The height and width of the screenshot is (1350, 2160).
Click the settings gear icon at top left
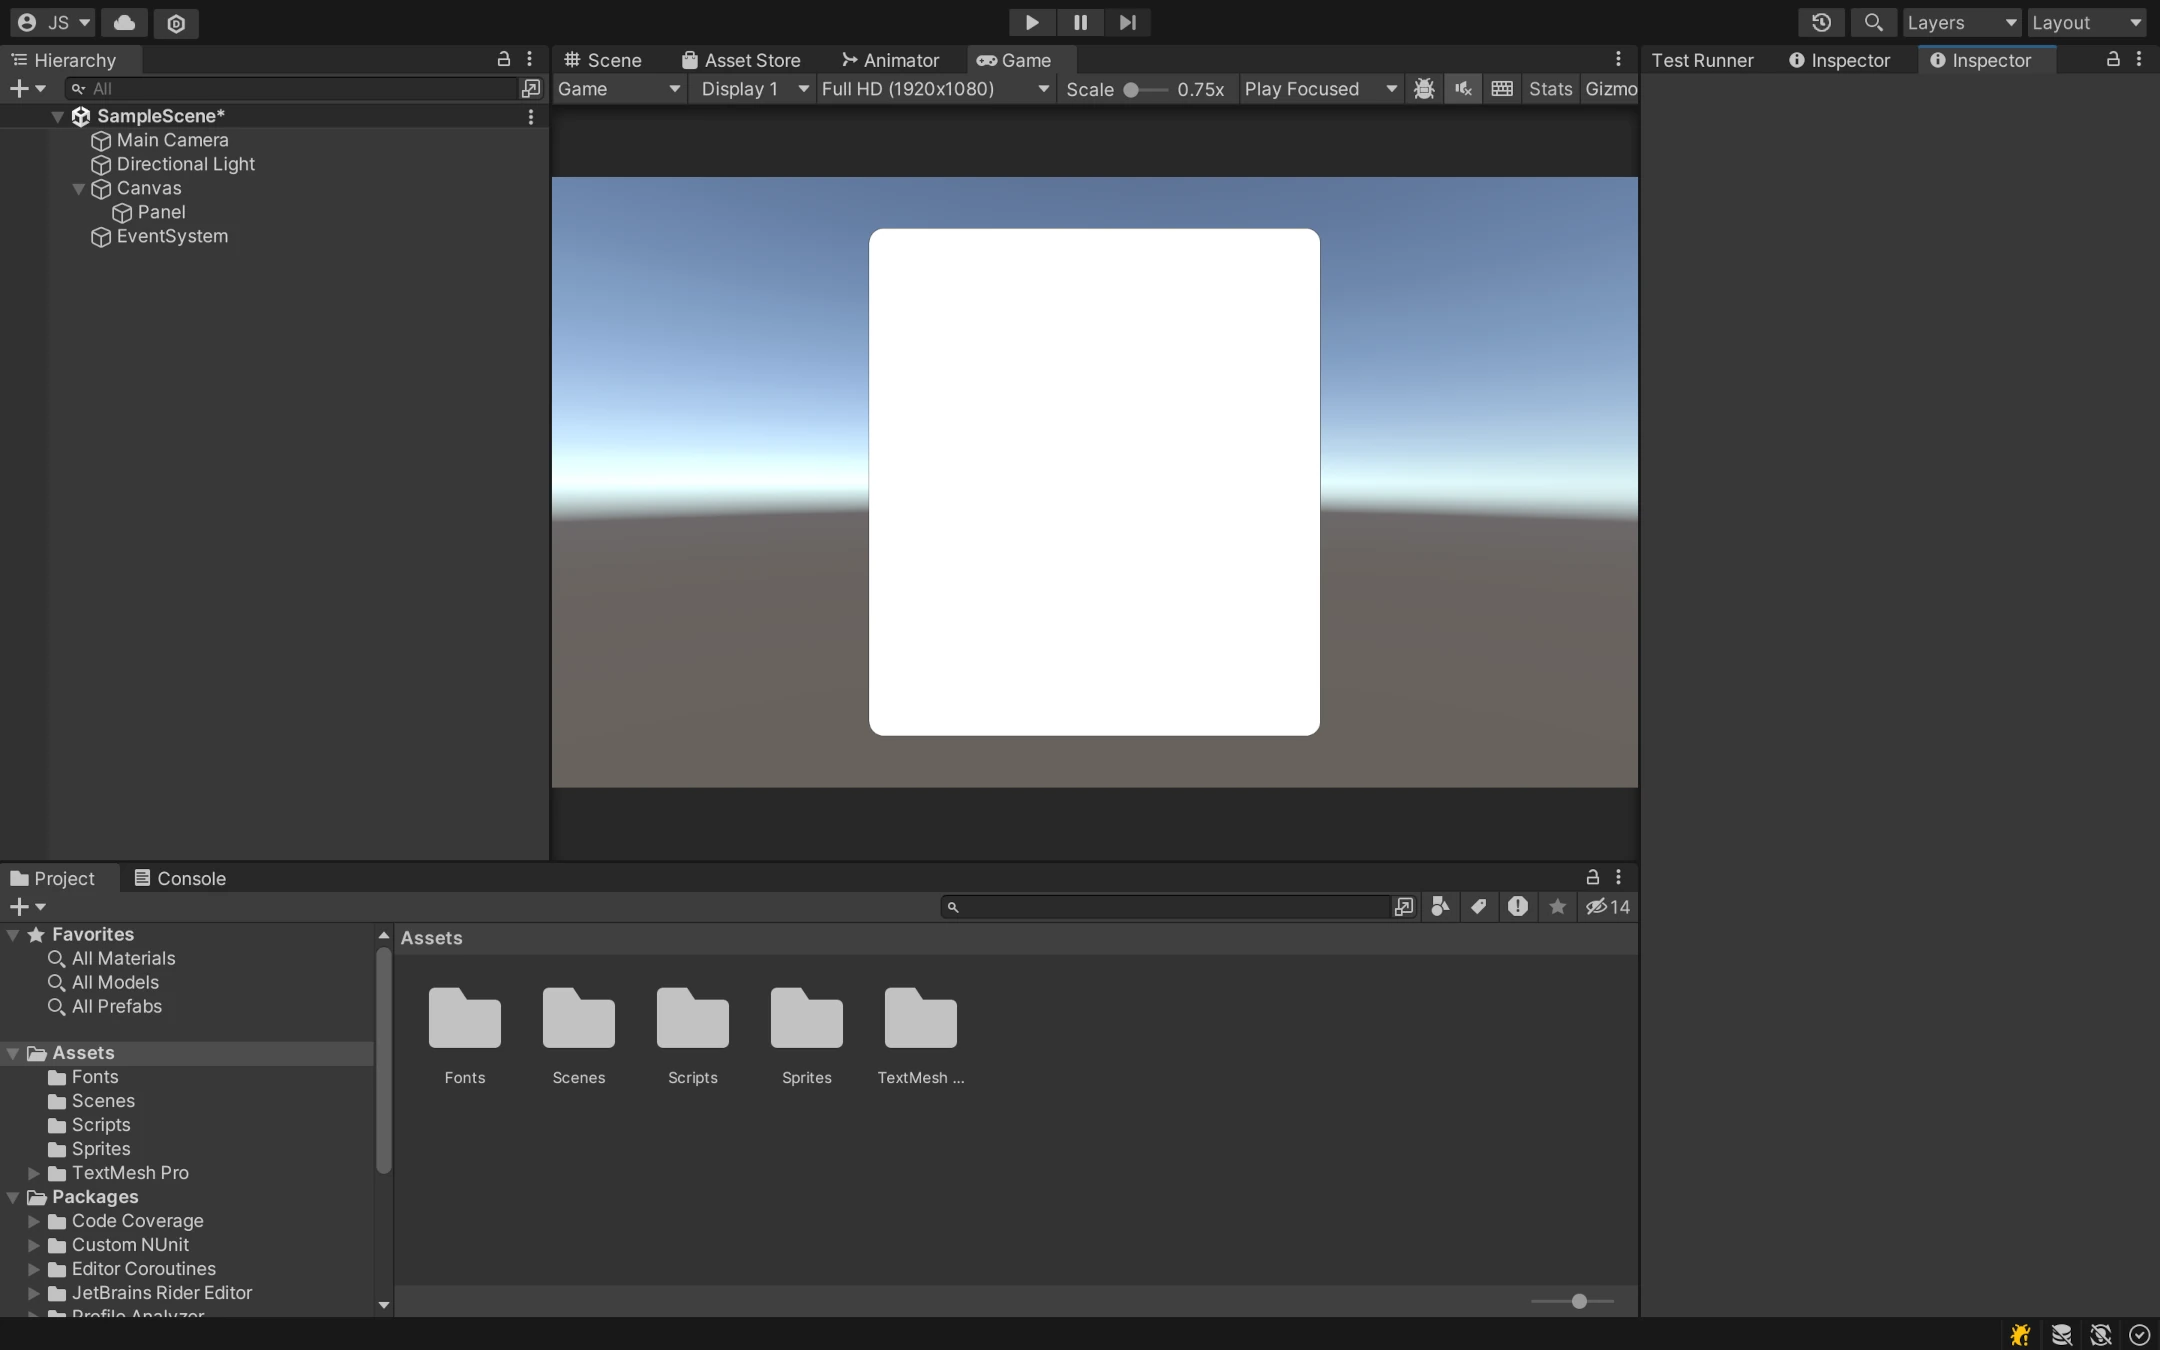pyautogui.click(x=177, y=23)
